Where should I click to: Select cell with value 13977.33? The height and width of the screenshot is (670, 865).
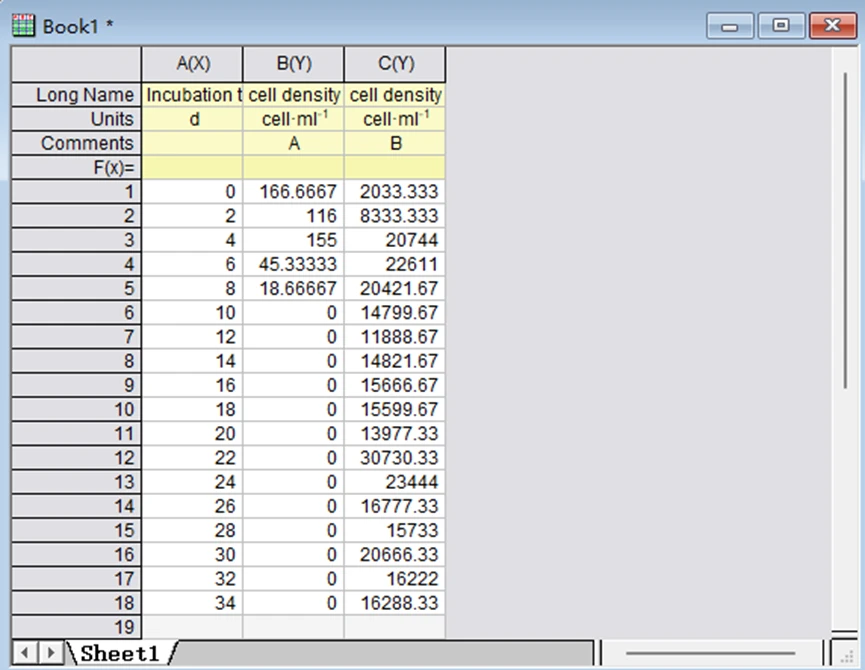pos(395,434)
